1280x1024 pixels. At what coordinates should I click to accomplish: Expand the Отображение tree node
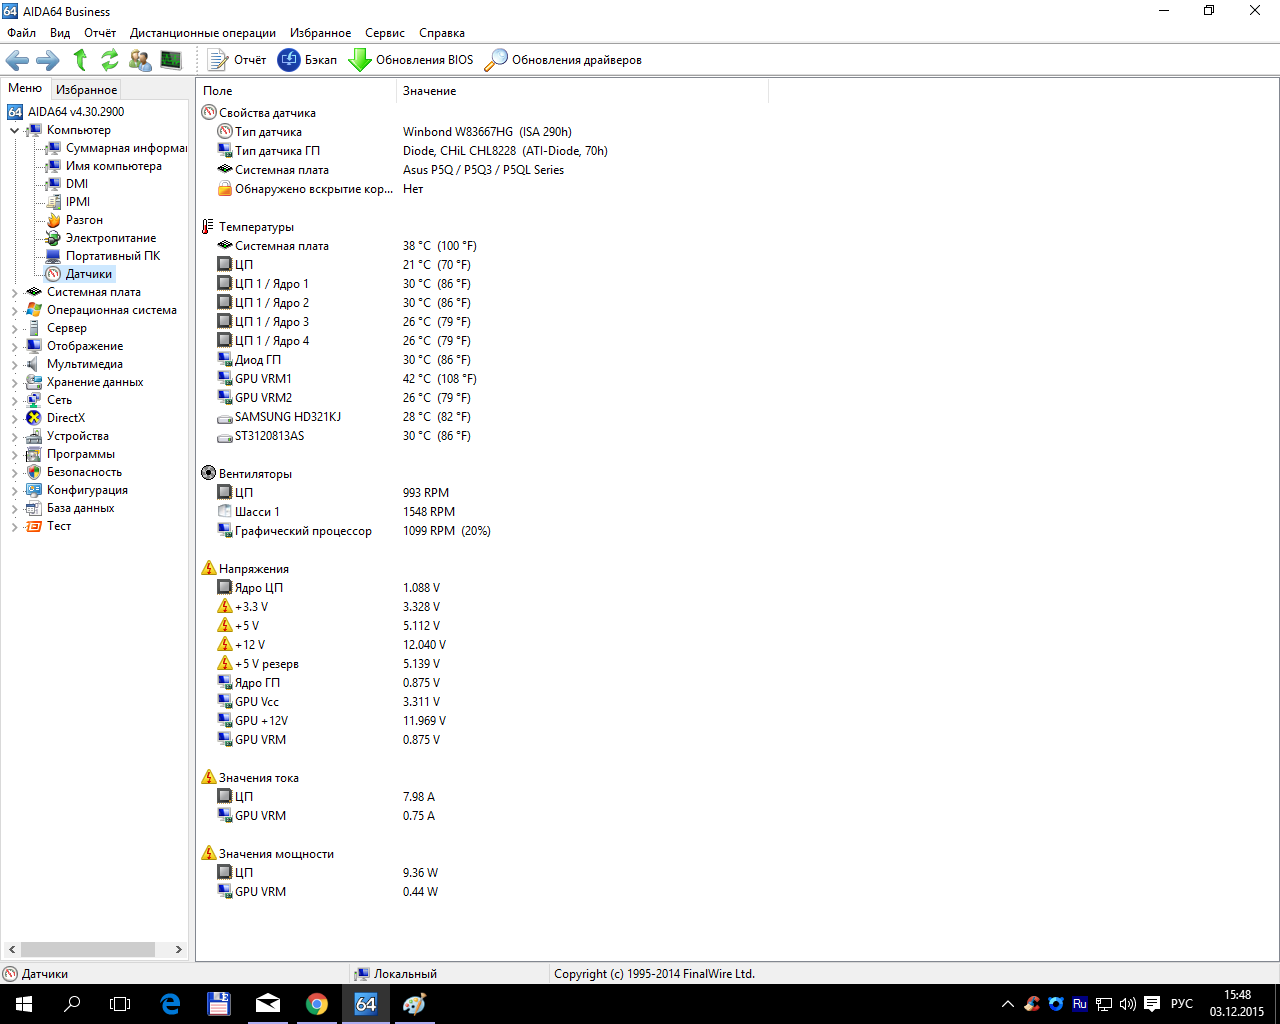[14, 346]
